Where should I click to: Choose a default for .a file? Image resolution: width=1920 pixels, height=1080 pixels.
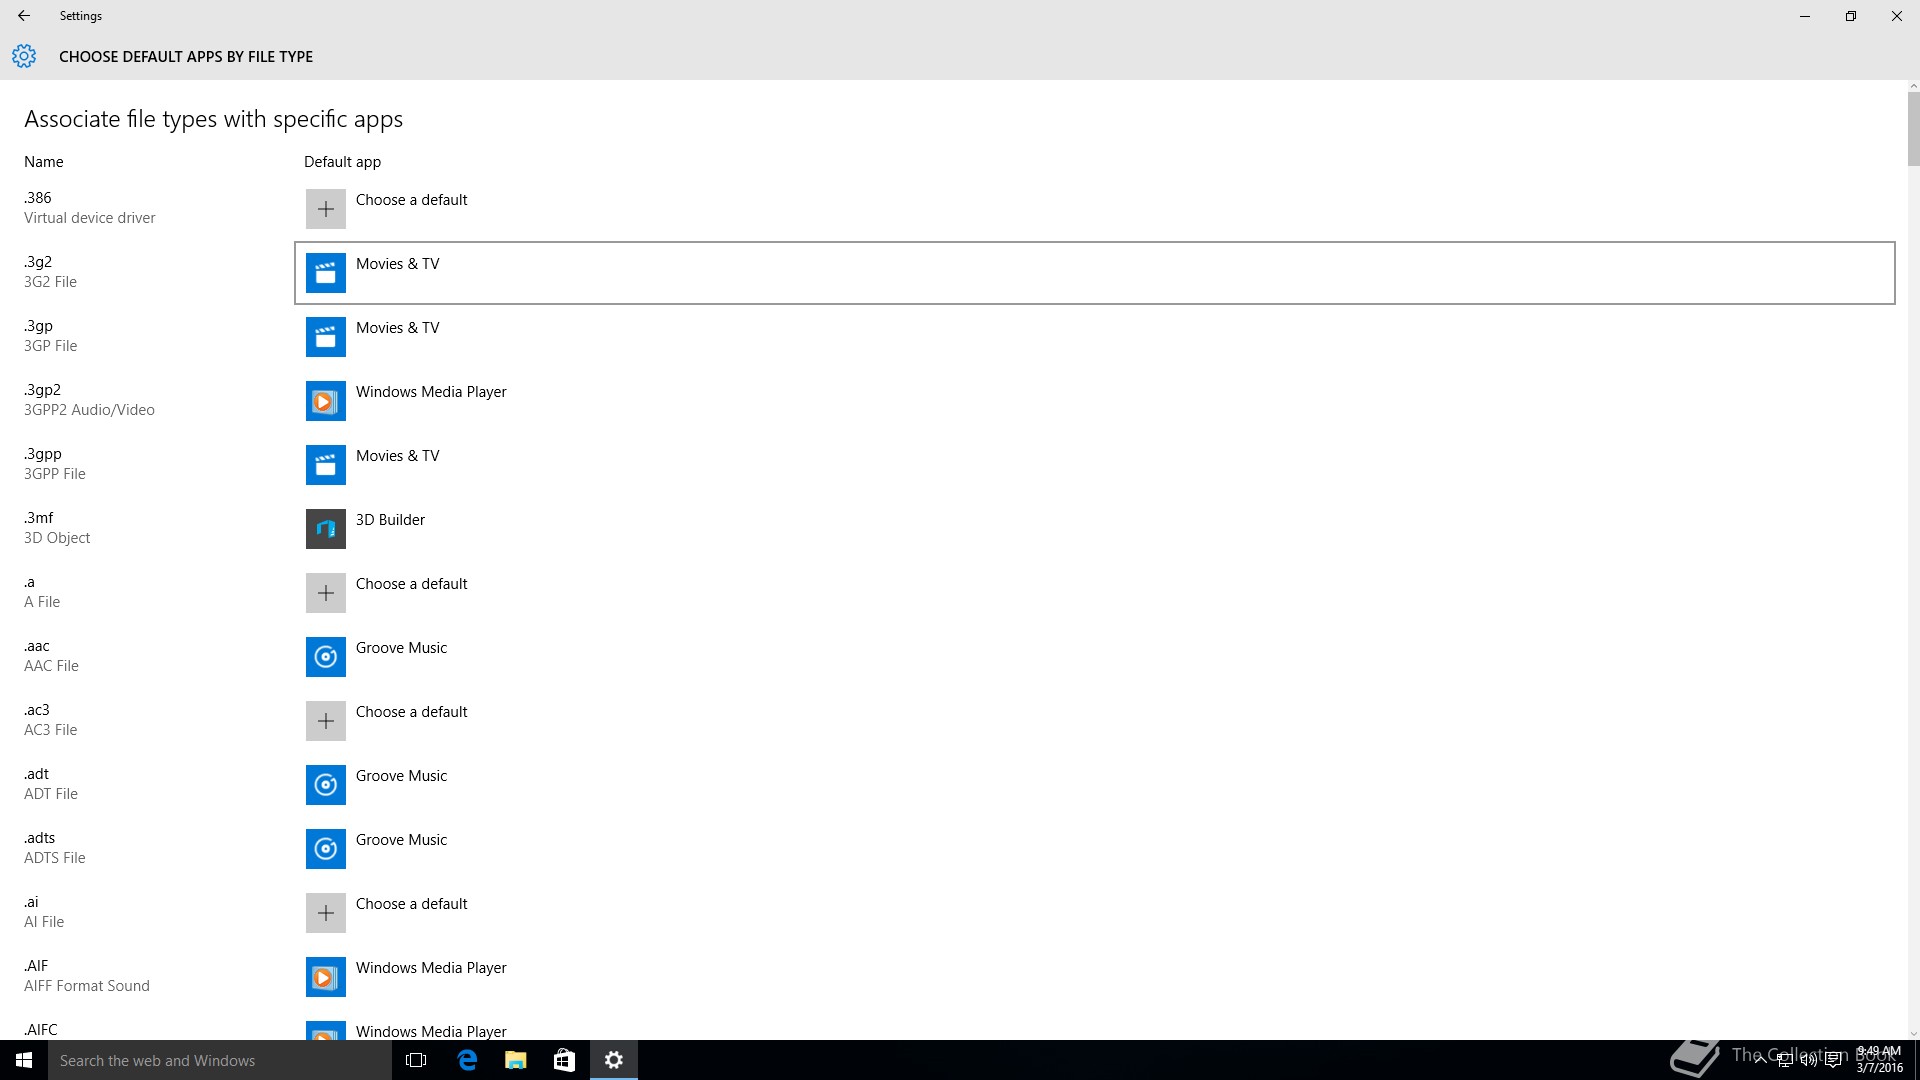point(411,584)
